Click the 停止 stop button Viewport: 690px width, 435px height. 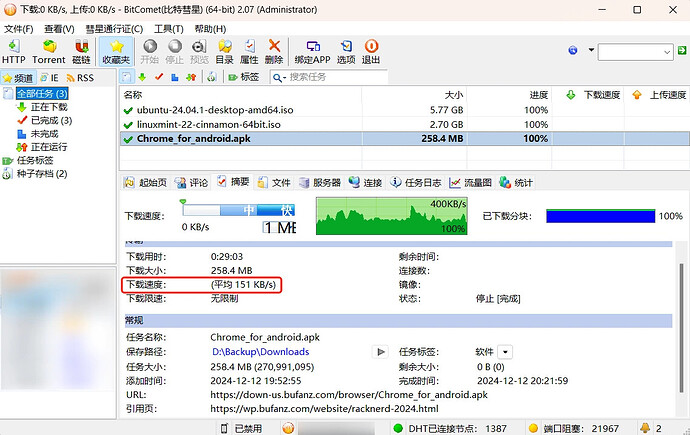coord(174,51)
